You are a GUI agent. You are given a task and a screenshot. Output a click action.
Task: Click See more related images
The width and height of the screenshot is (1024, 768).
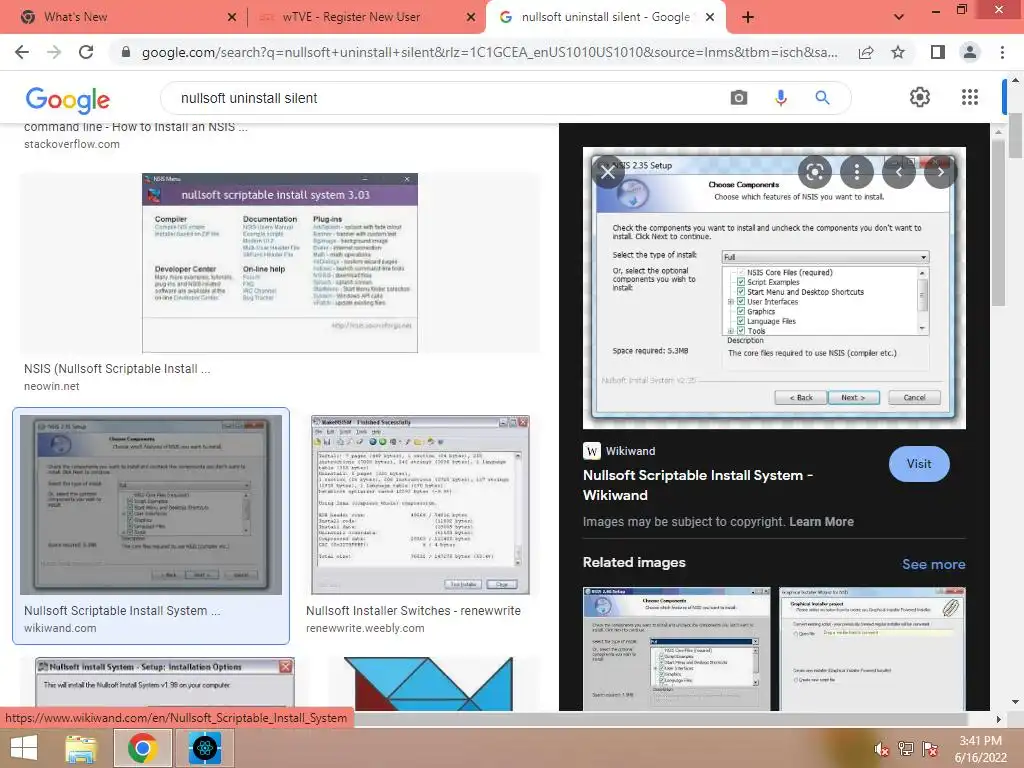[933, 564]
